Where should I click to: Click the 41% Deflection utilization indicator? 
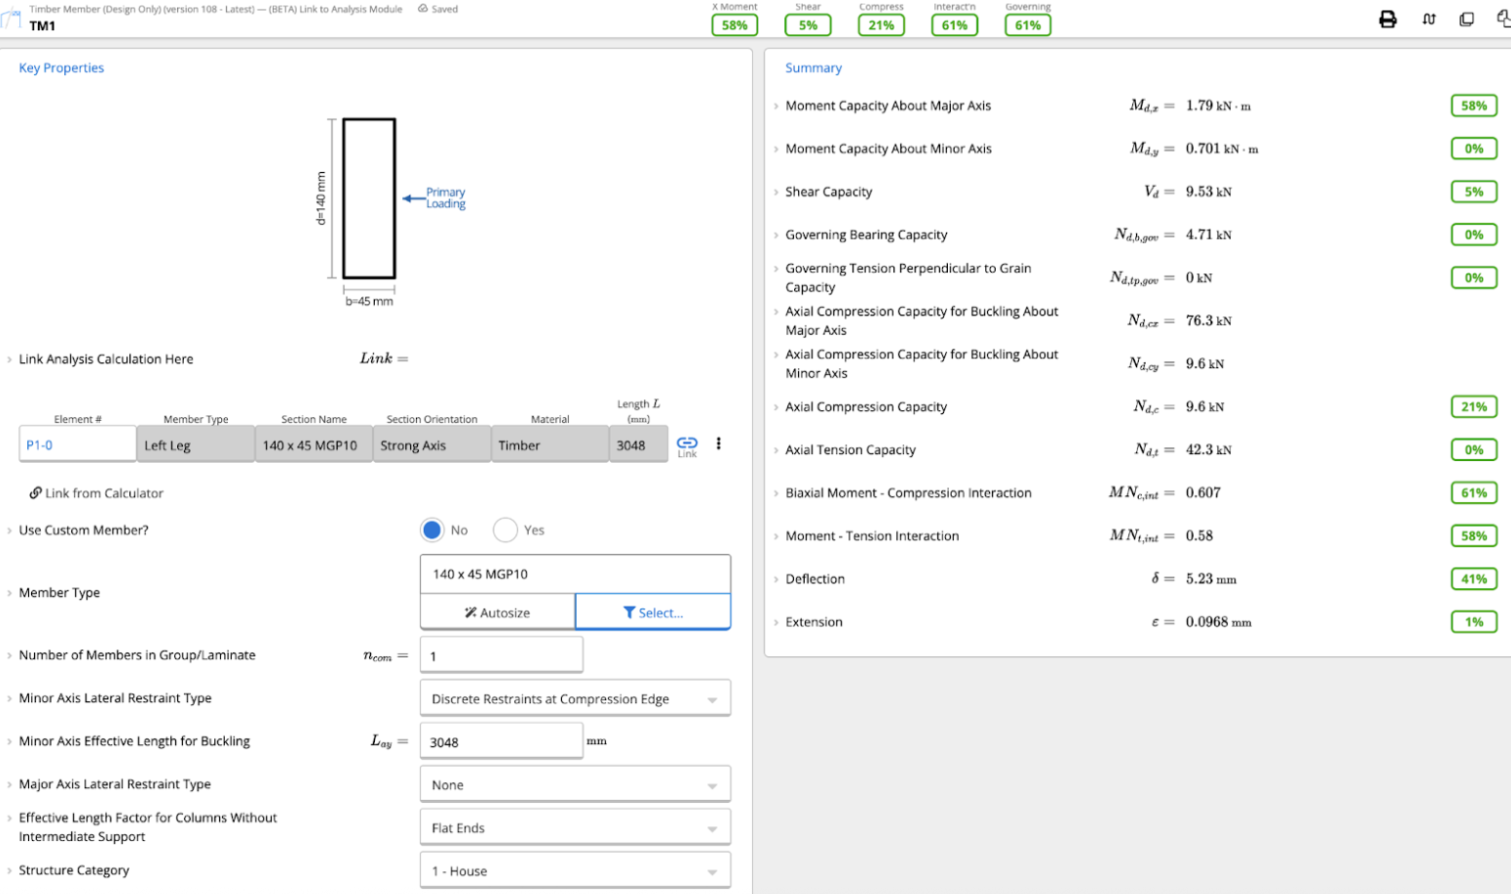(1474, 578)
